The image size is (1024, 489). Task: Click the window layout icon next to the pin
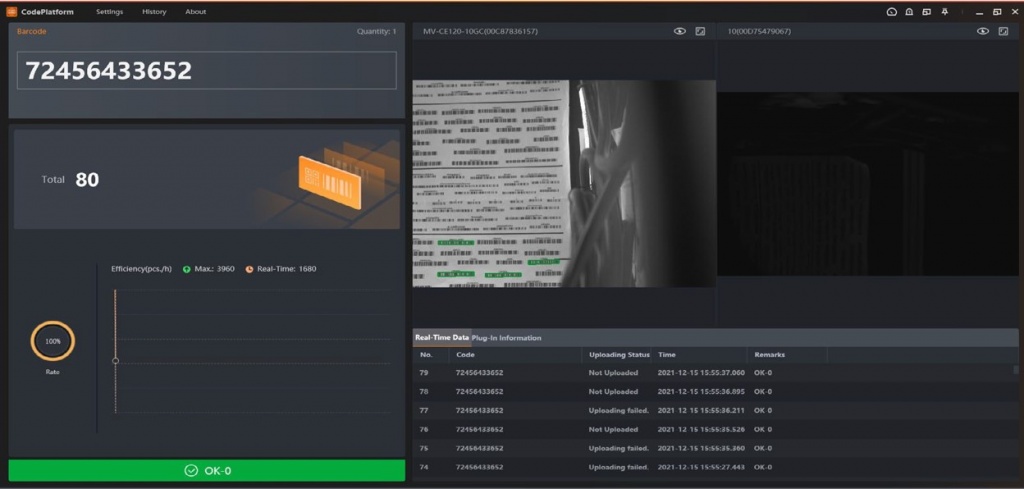click(927, 12)
